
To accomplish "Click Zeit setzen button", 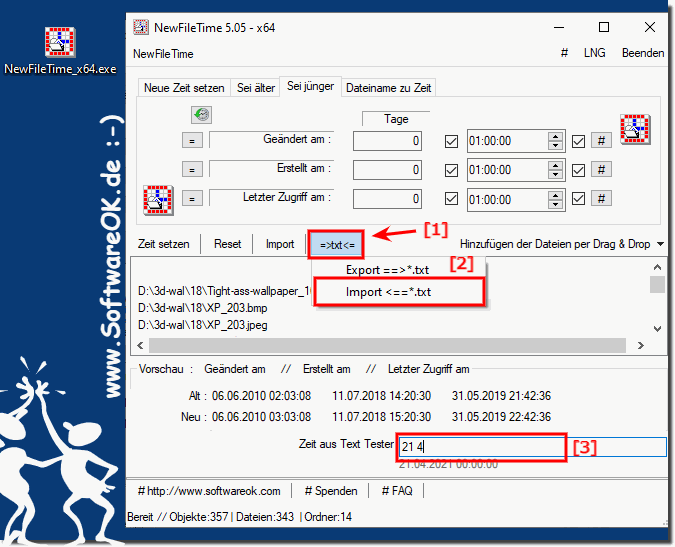I will [164, 244].
